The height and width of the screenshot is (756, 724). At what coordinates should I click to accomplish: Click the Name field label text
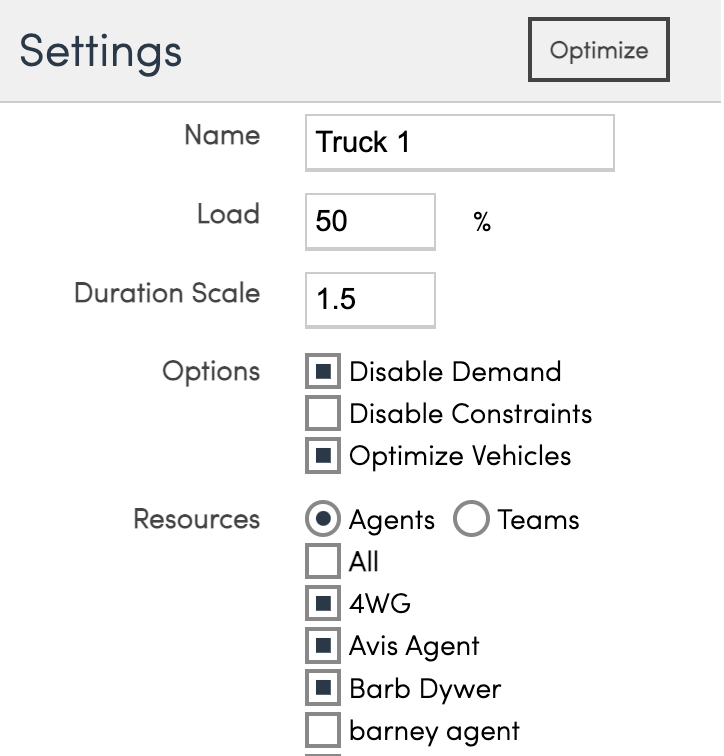222,135
